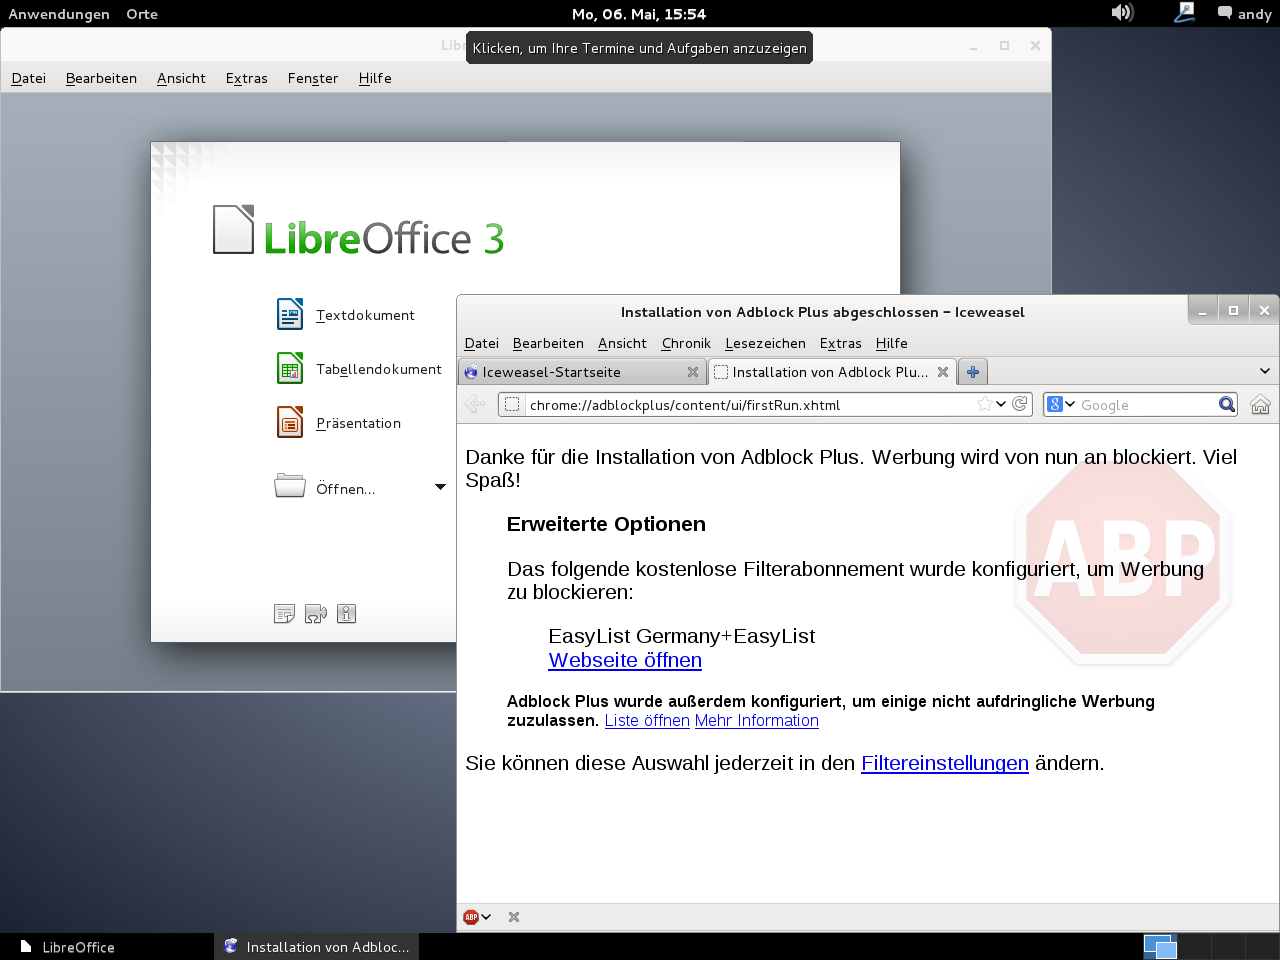Expand the list-all-tabs arrow
Screen dimensions: 1280x960
click(x=1265, y=371)
